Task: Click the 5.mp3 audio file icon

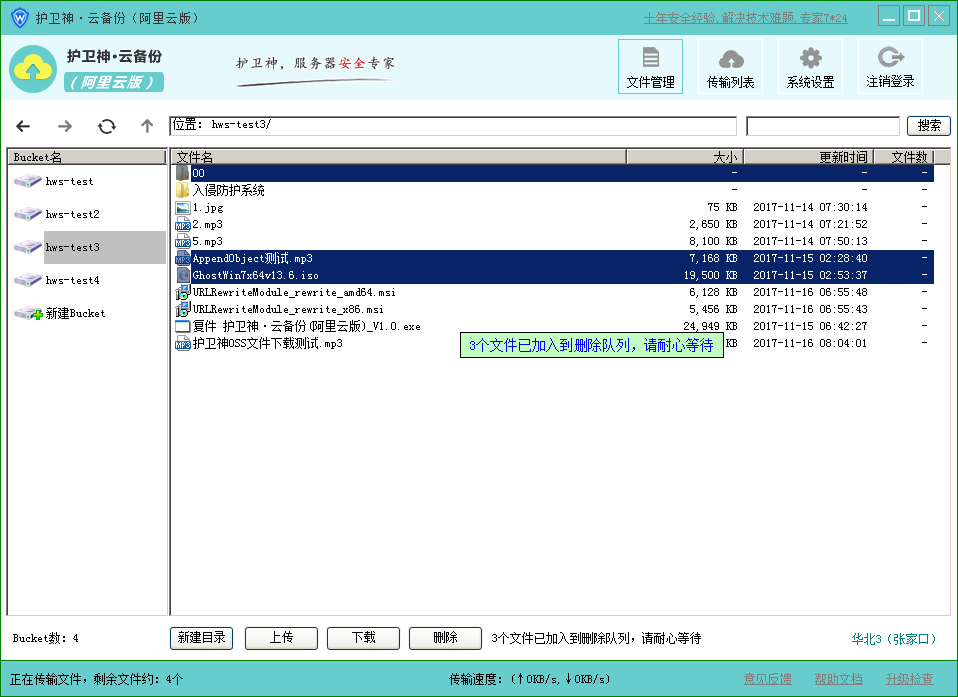Action: coord(182,241)
